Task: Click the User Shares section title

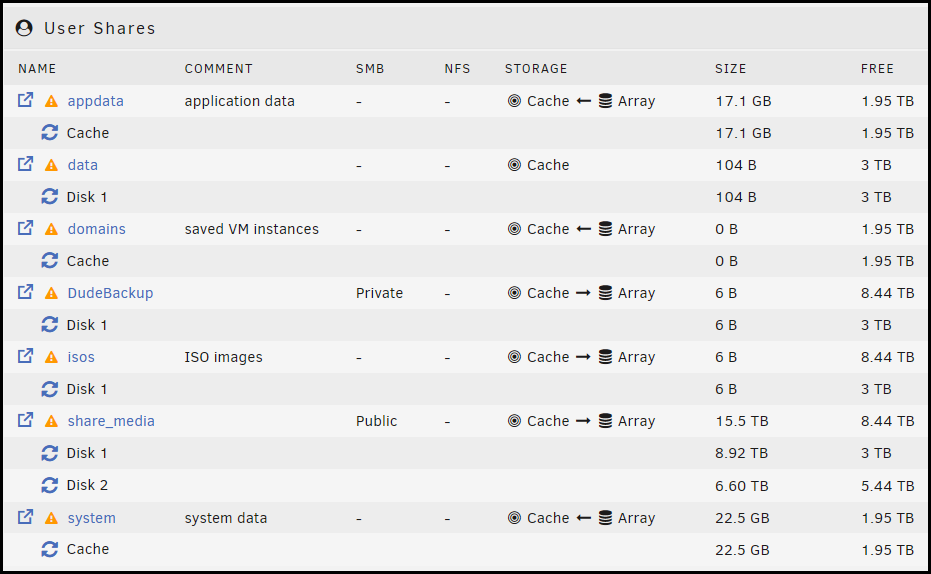Action: click(x=100, y=28)
